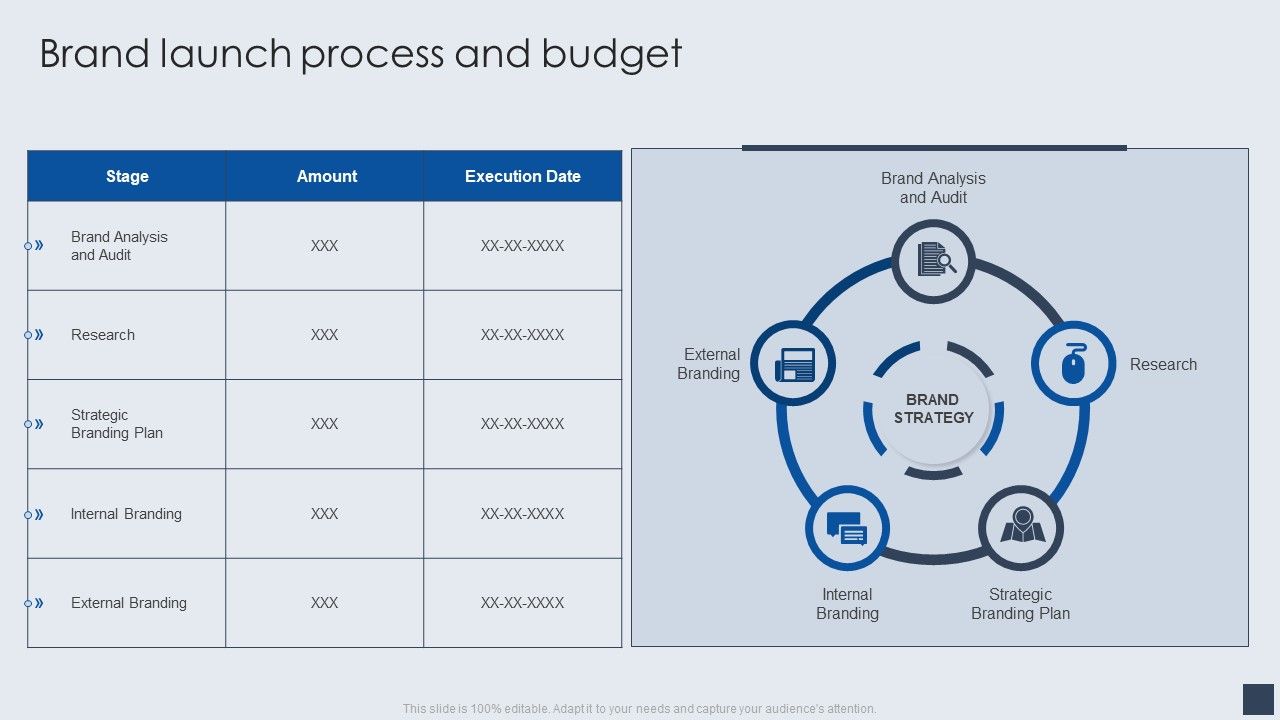Viewport: 1280px width, 720px height.
Task: Click the dark square in the bottom corner
Action: tap(1258, 699)
